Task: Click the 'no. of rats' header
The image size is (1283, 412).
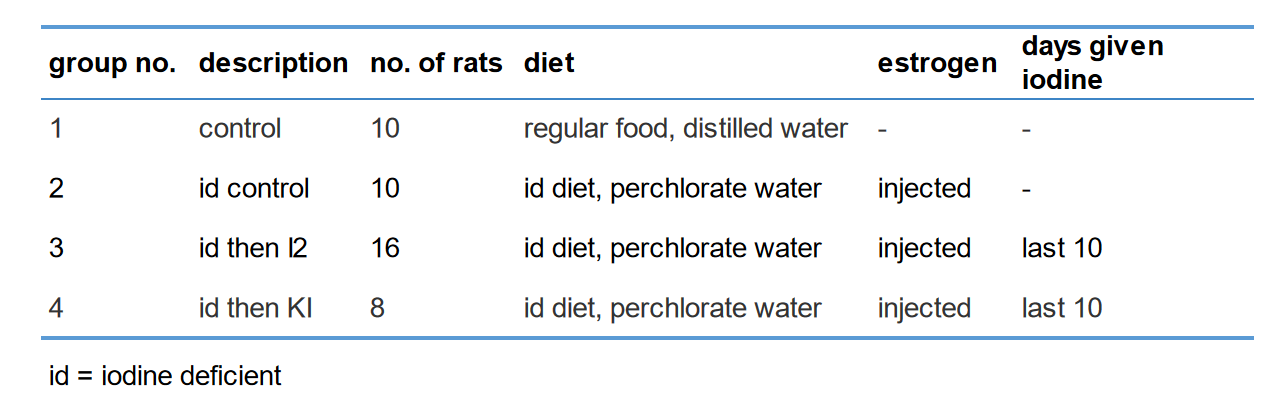Action: [436, 63]
